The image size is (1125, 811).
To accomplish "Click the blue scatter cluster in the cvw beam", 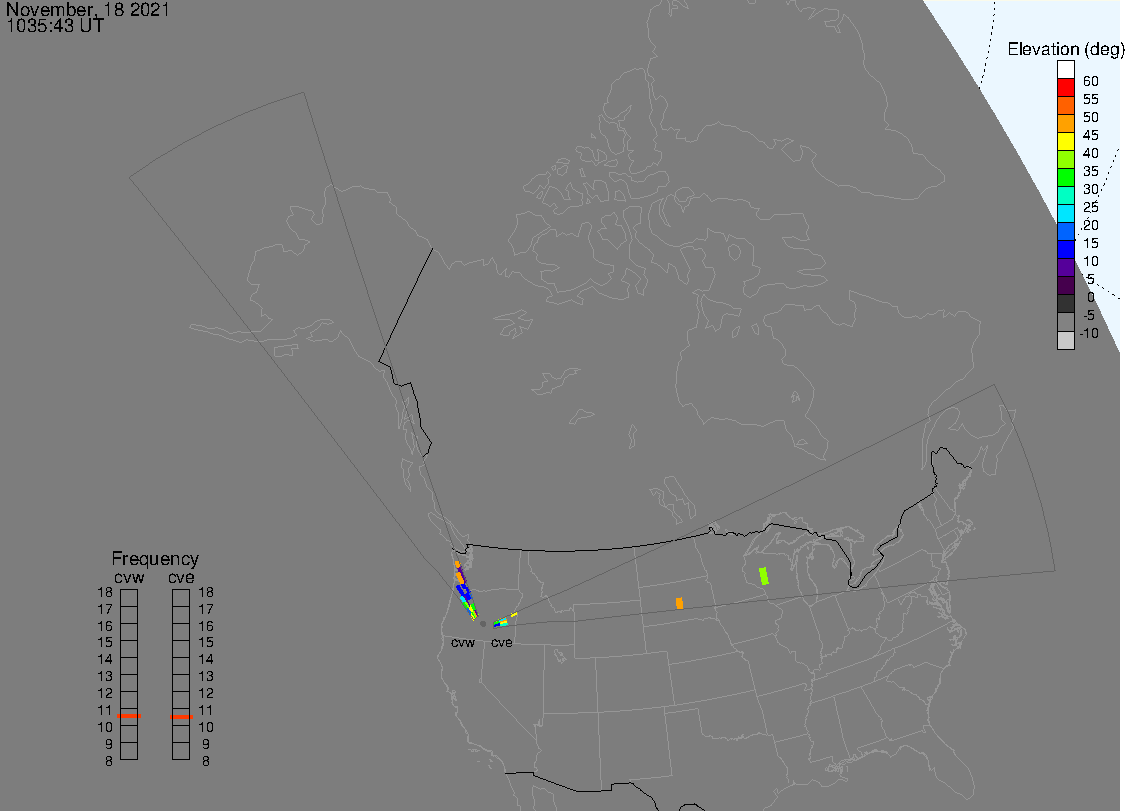I will coord(463,593).
